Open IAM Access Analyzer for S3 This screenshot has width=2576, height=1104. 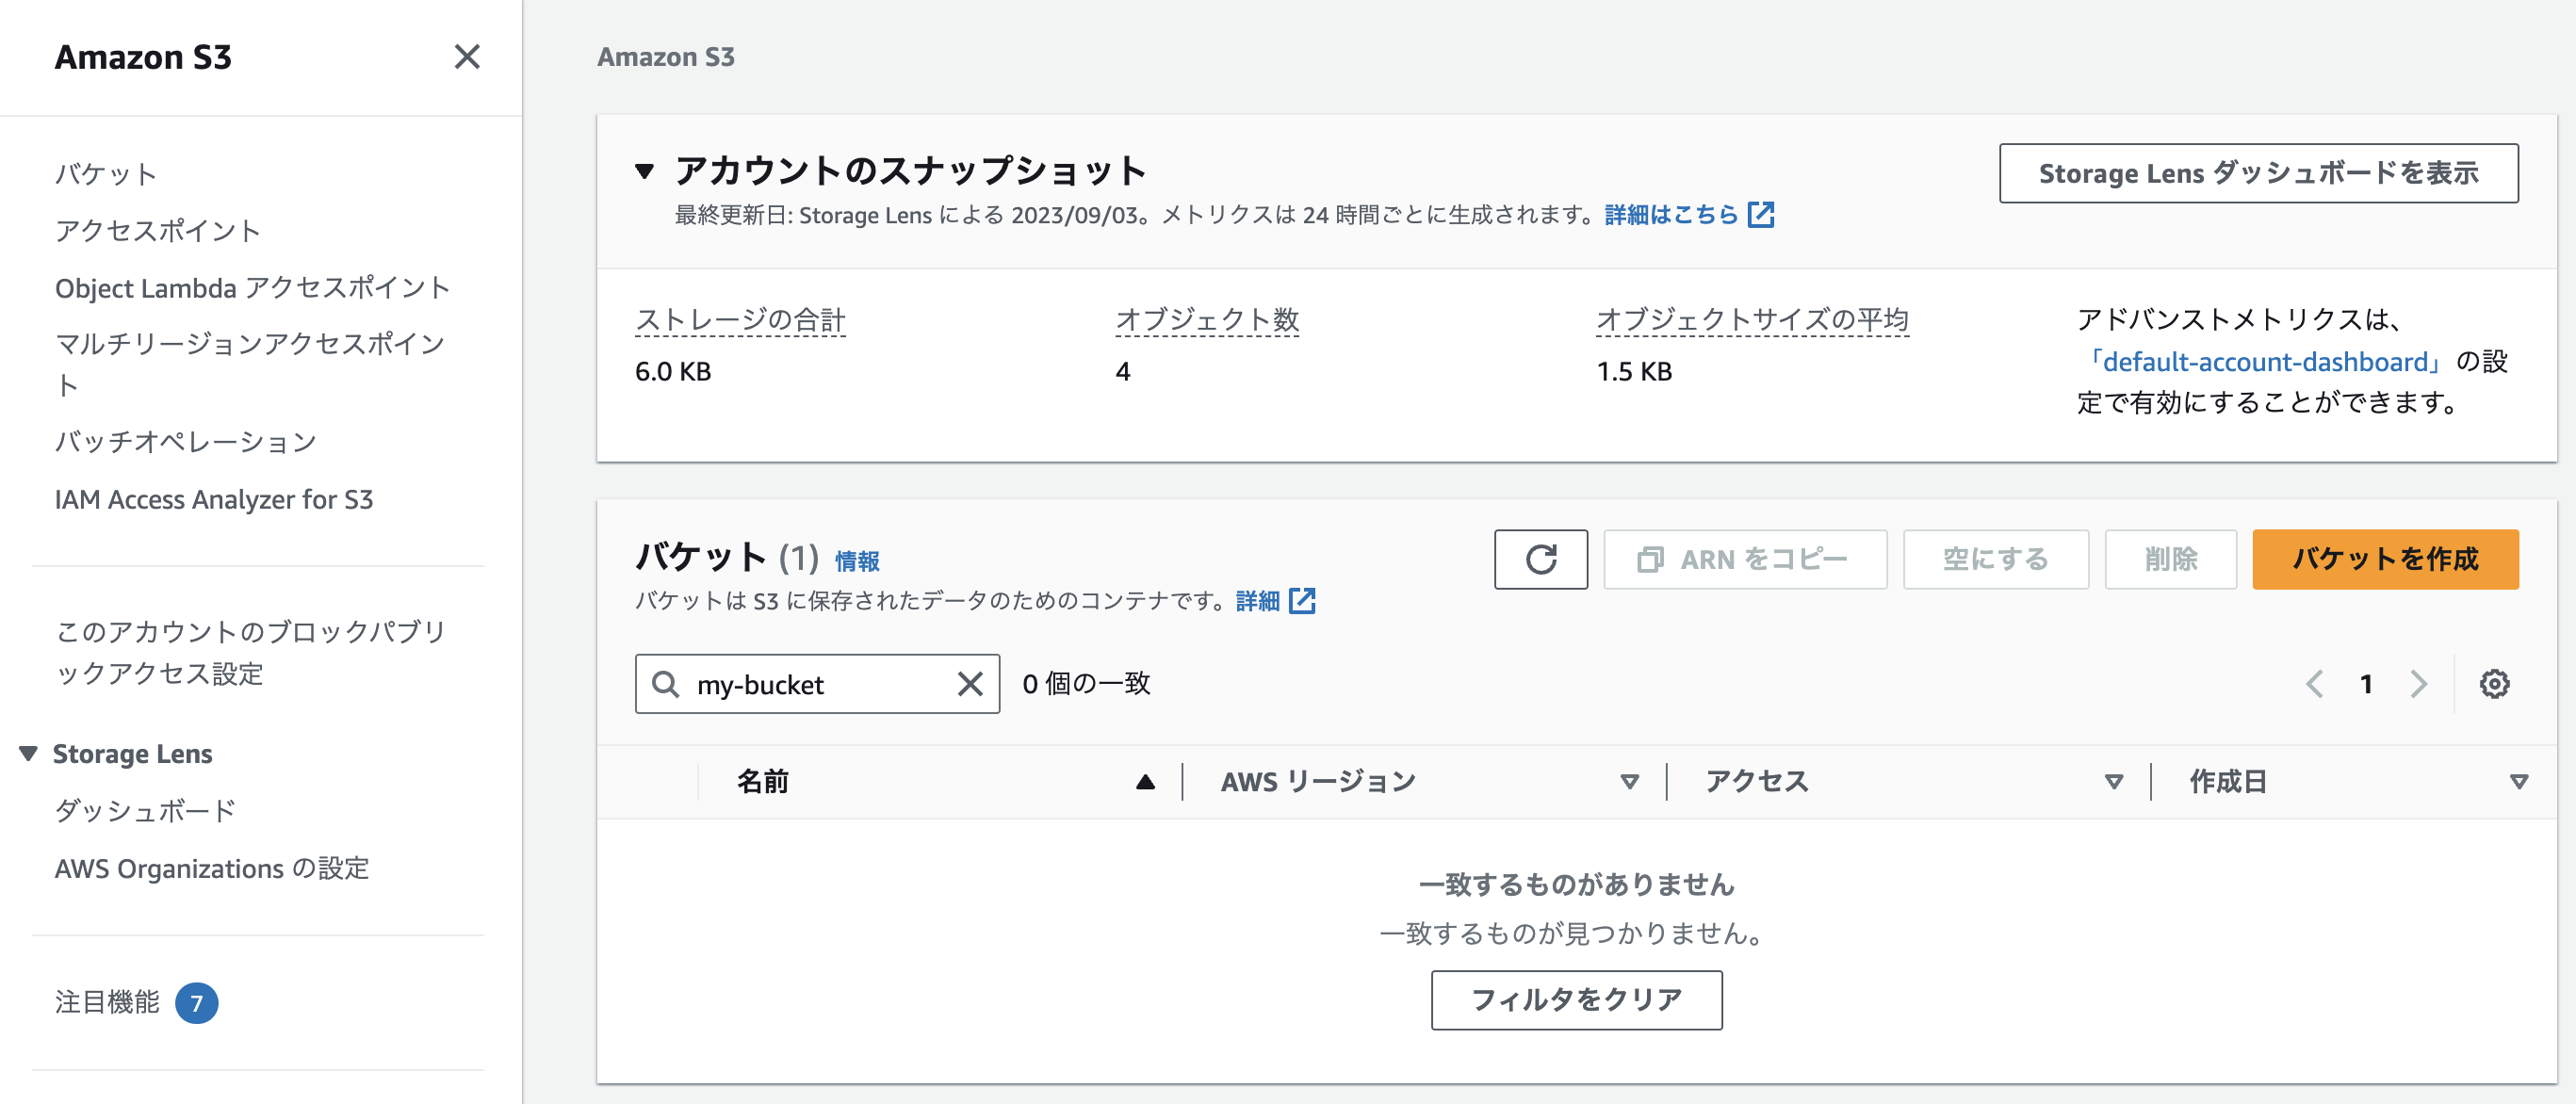point(214,499)
